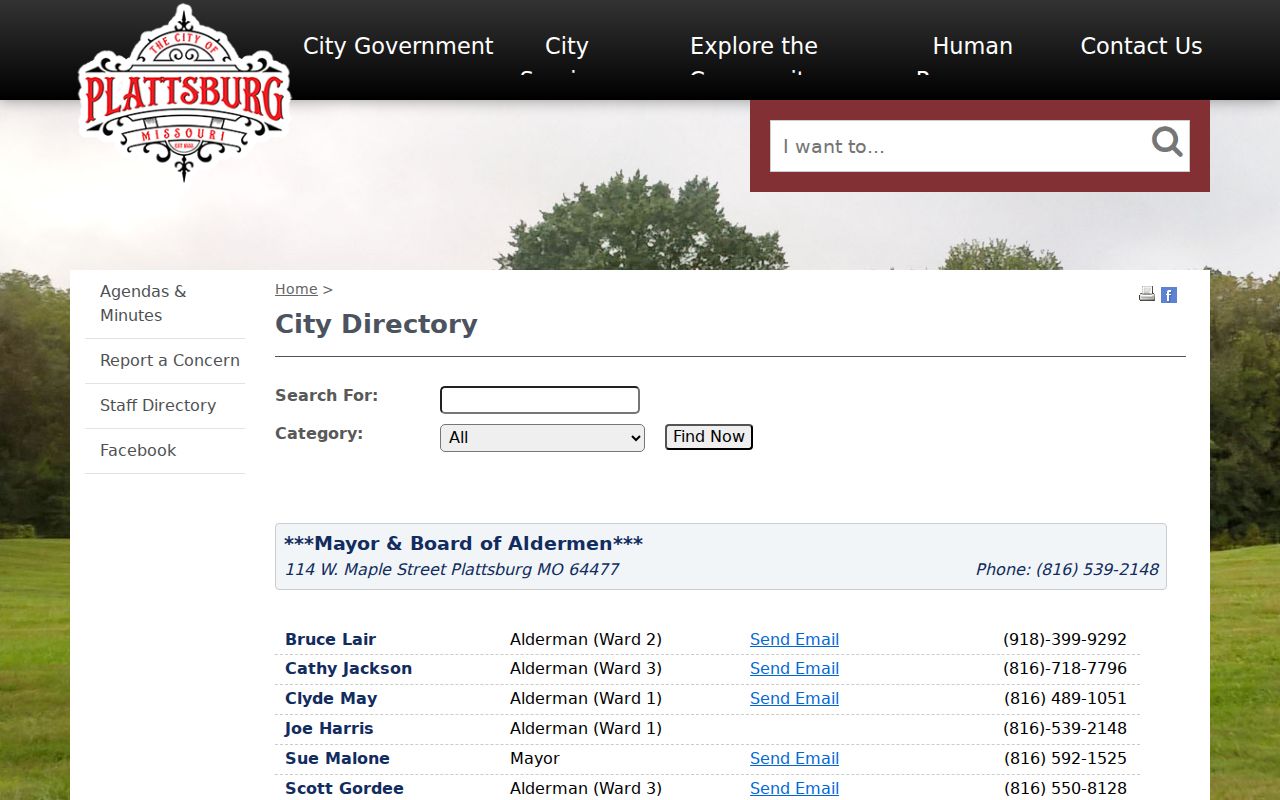Open Explore the Community menu
This screenshot has height=800, width=1280.
click(754, 60)
